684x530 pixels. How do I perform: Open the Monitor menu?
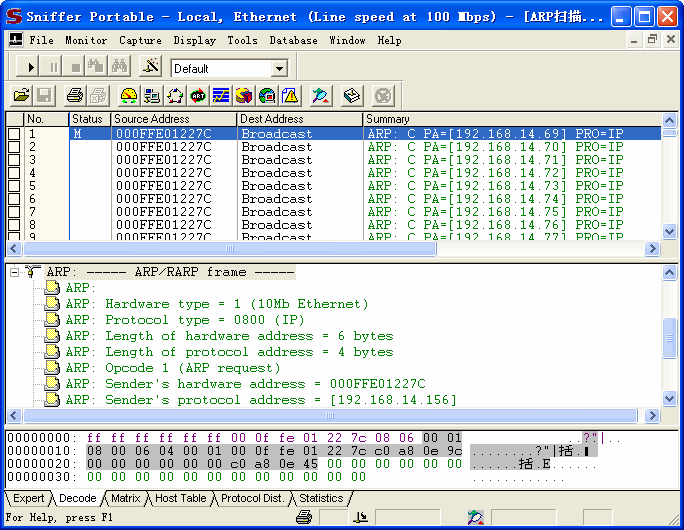coord(86,40)
